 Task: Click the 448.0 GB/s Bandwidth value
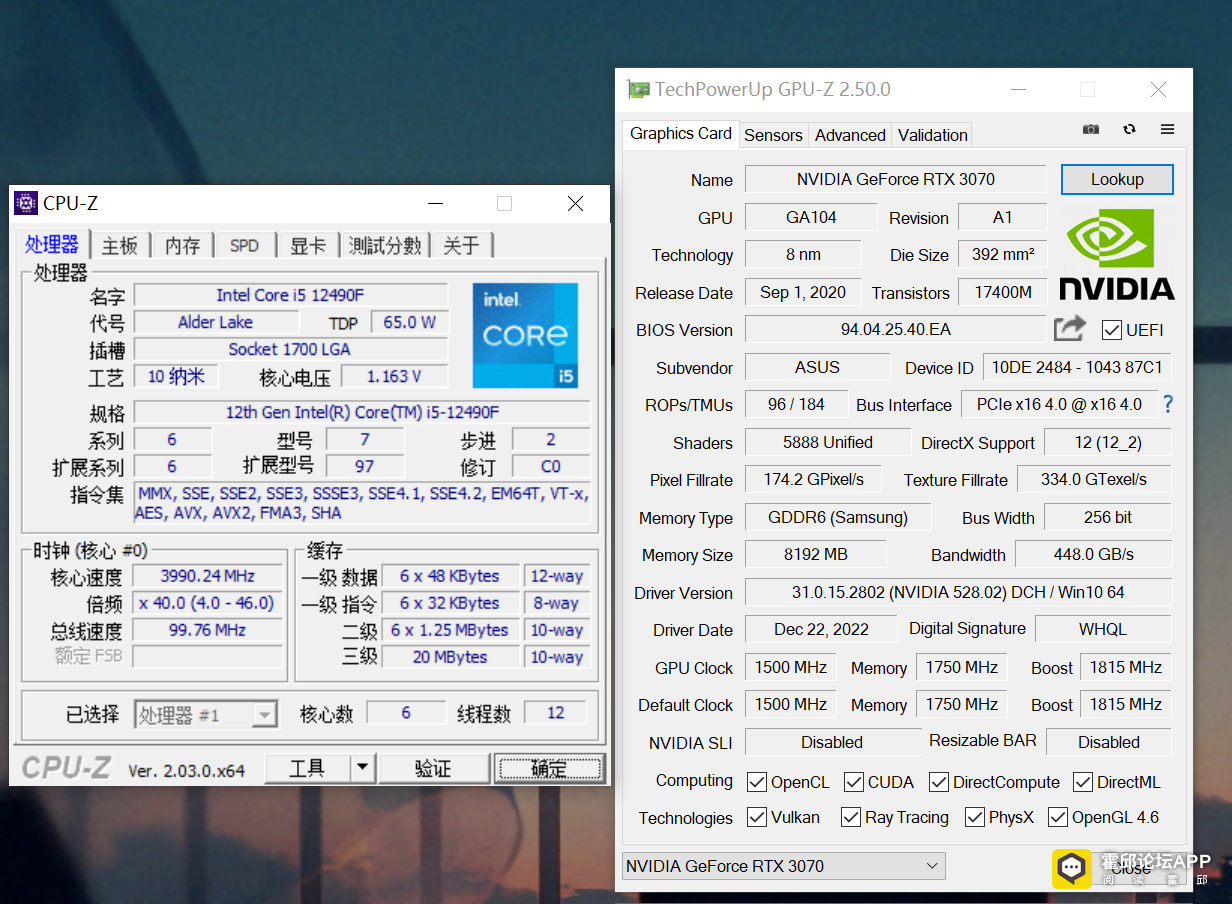pos(1093,554)
